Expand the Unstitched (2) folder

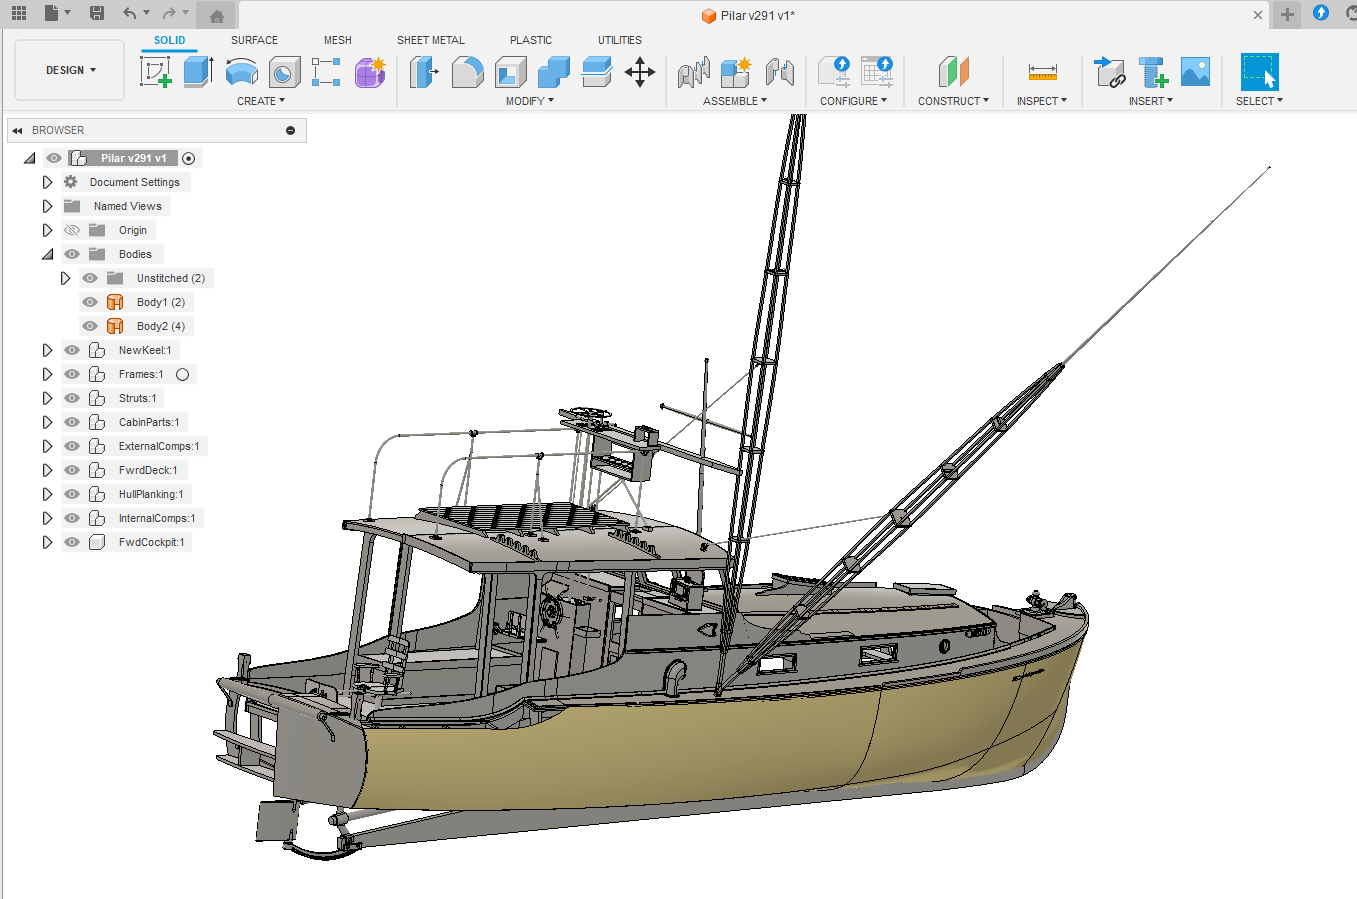(65, 278)
